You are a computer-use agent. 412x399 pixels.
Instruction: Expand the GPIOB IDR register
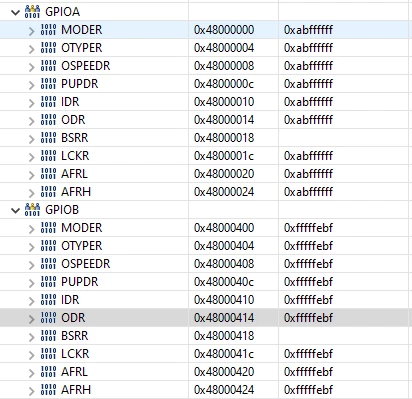click(x=32, y=301)
